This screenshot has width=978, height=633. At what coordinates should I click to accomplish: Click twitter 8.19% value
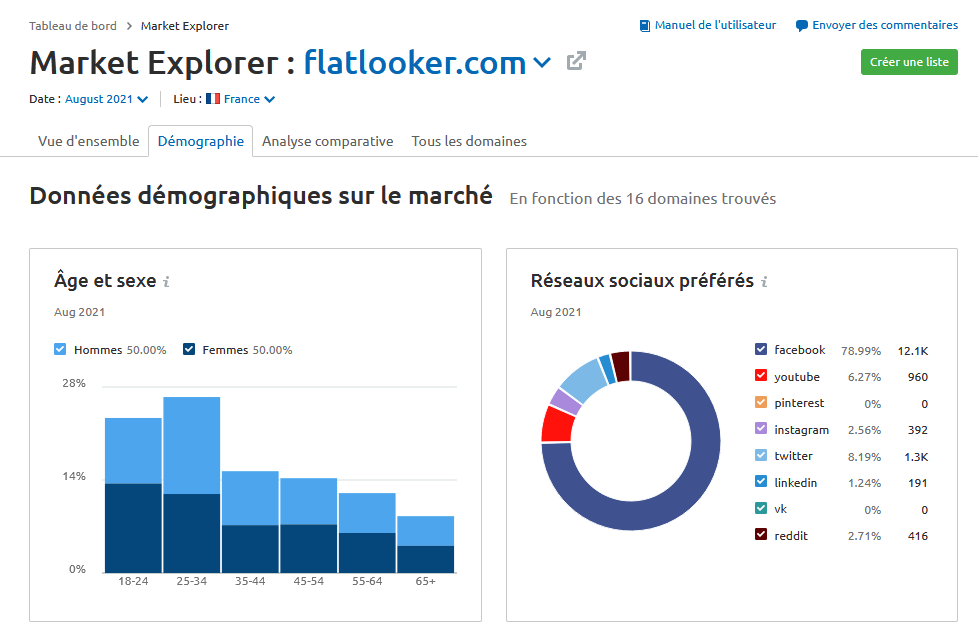coord(864,457)
